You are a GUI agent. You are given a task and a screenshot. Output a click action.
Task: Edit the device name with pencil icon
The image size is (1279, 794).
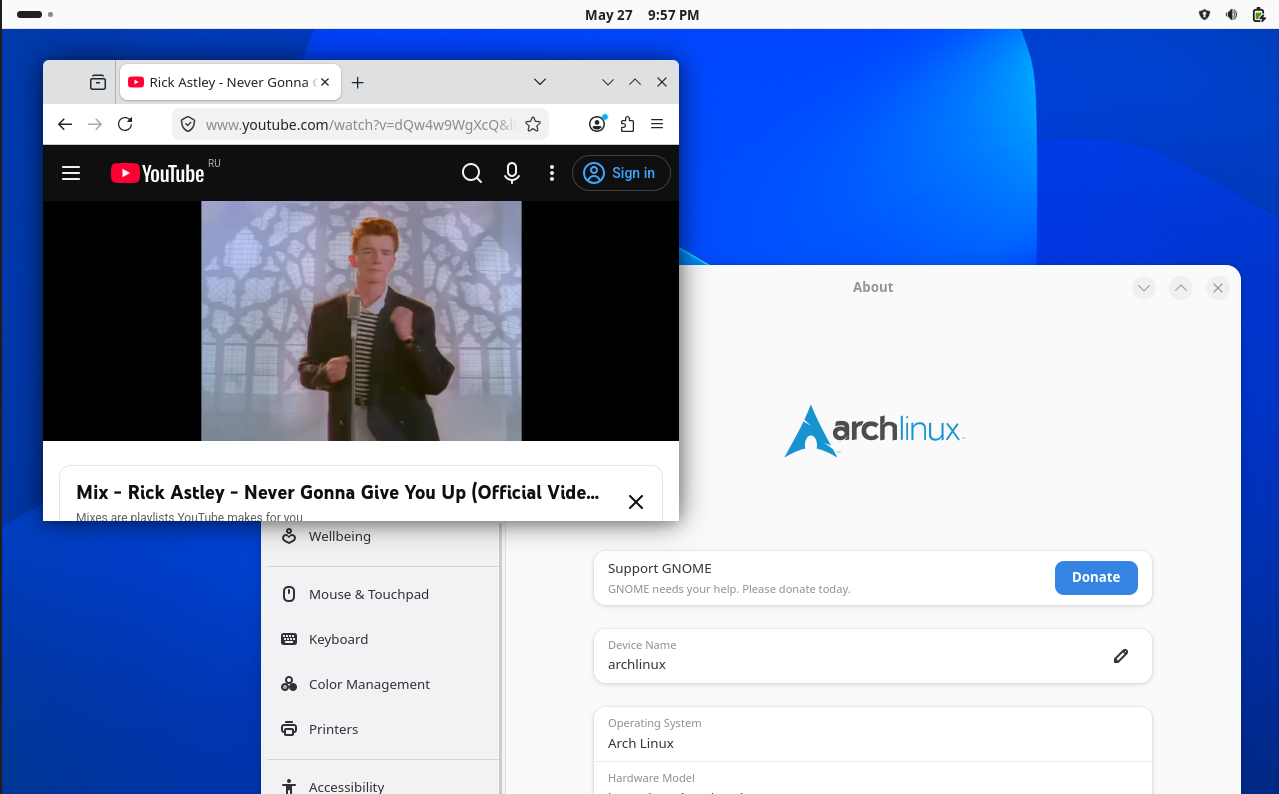pos(1121,656)
